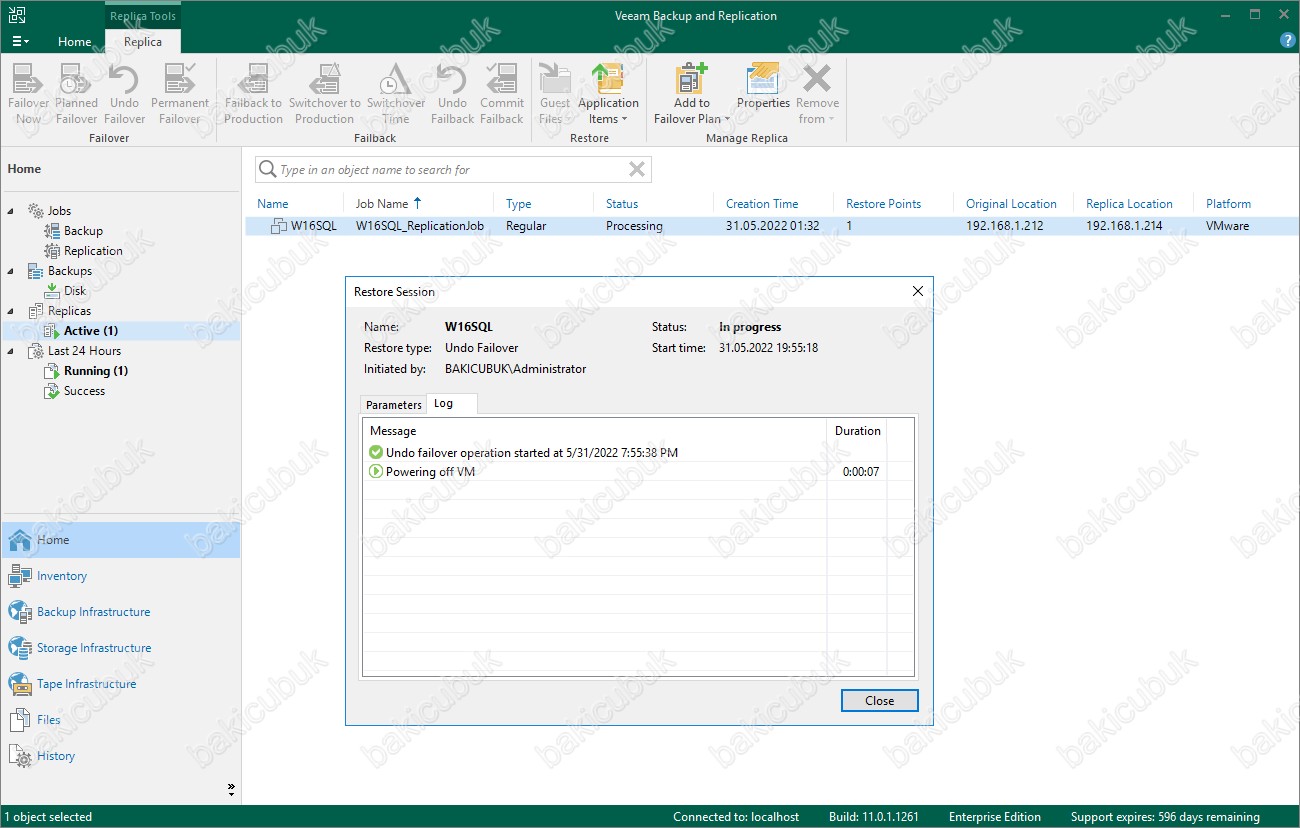This screenshot has width=1300, height=828.
Task: Open the Remove from dropdown
Action: (817, 94)
